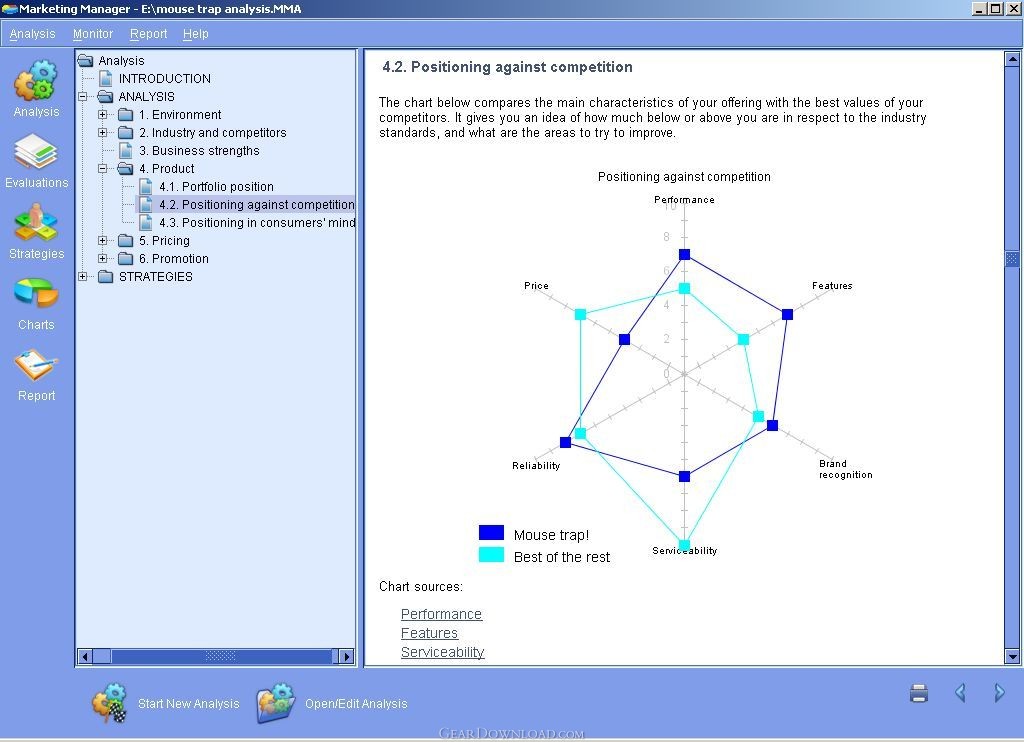Open the Help menu
Screen dimensions: 1024x742
pos(195,34)
